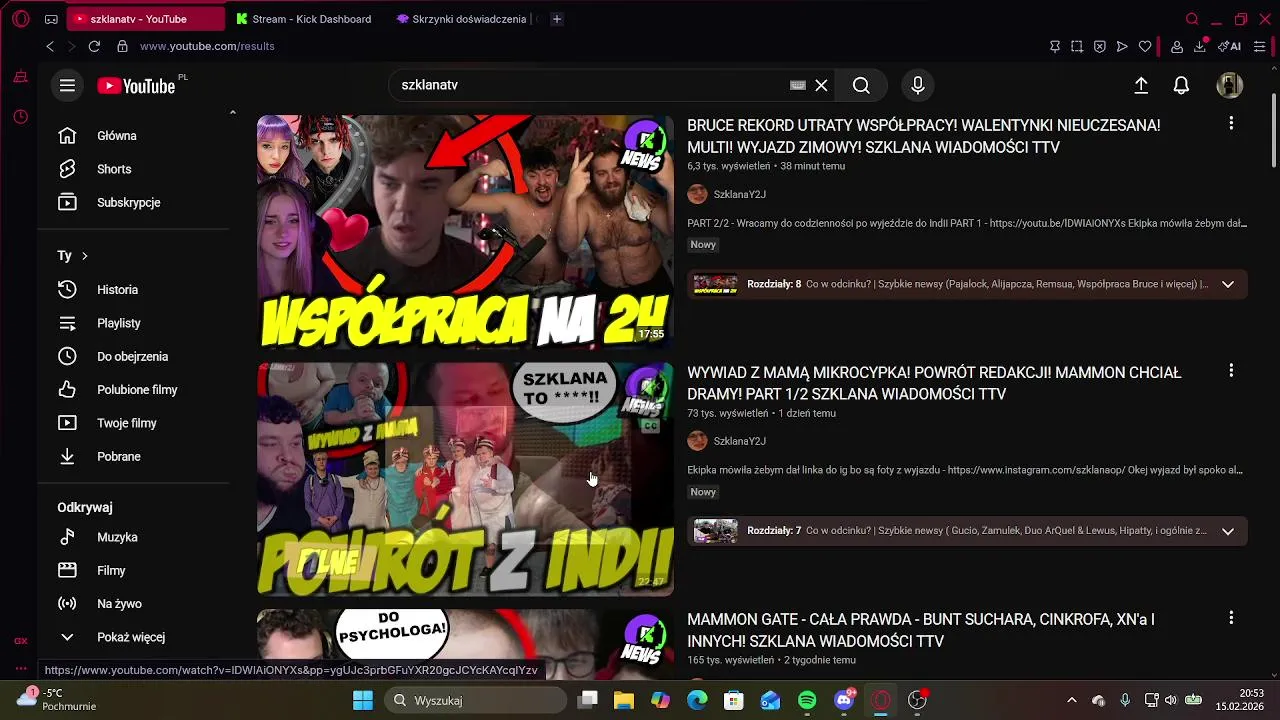Open Opera tab search magnifier
The height and width of the screenshot is (720, 1280).
(x=1192, y=19)
